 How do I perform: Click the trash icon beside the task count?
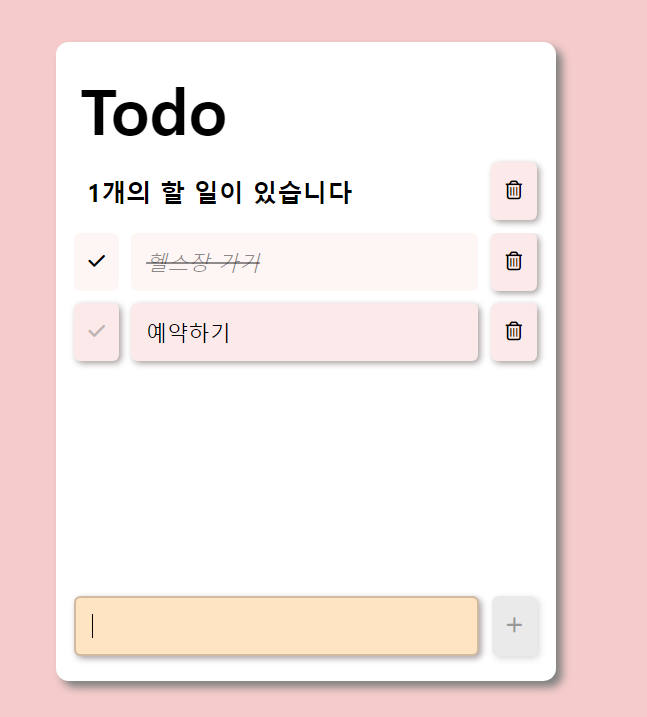click(513, 191)
